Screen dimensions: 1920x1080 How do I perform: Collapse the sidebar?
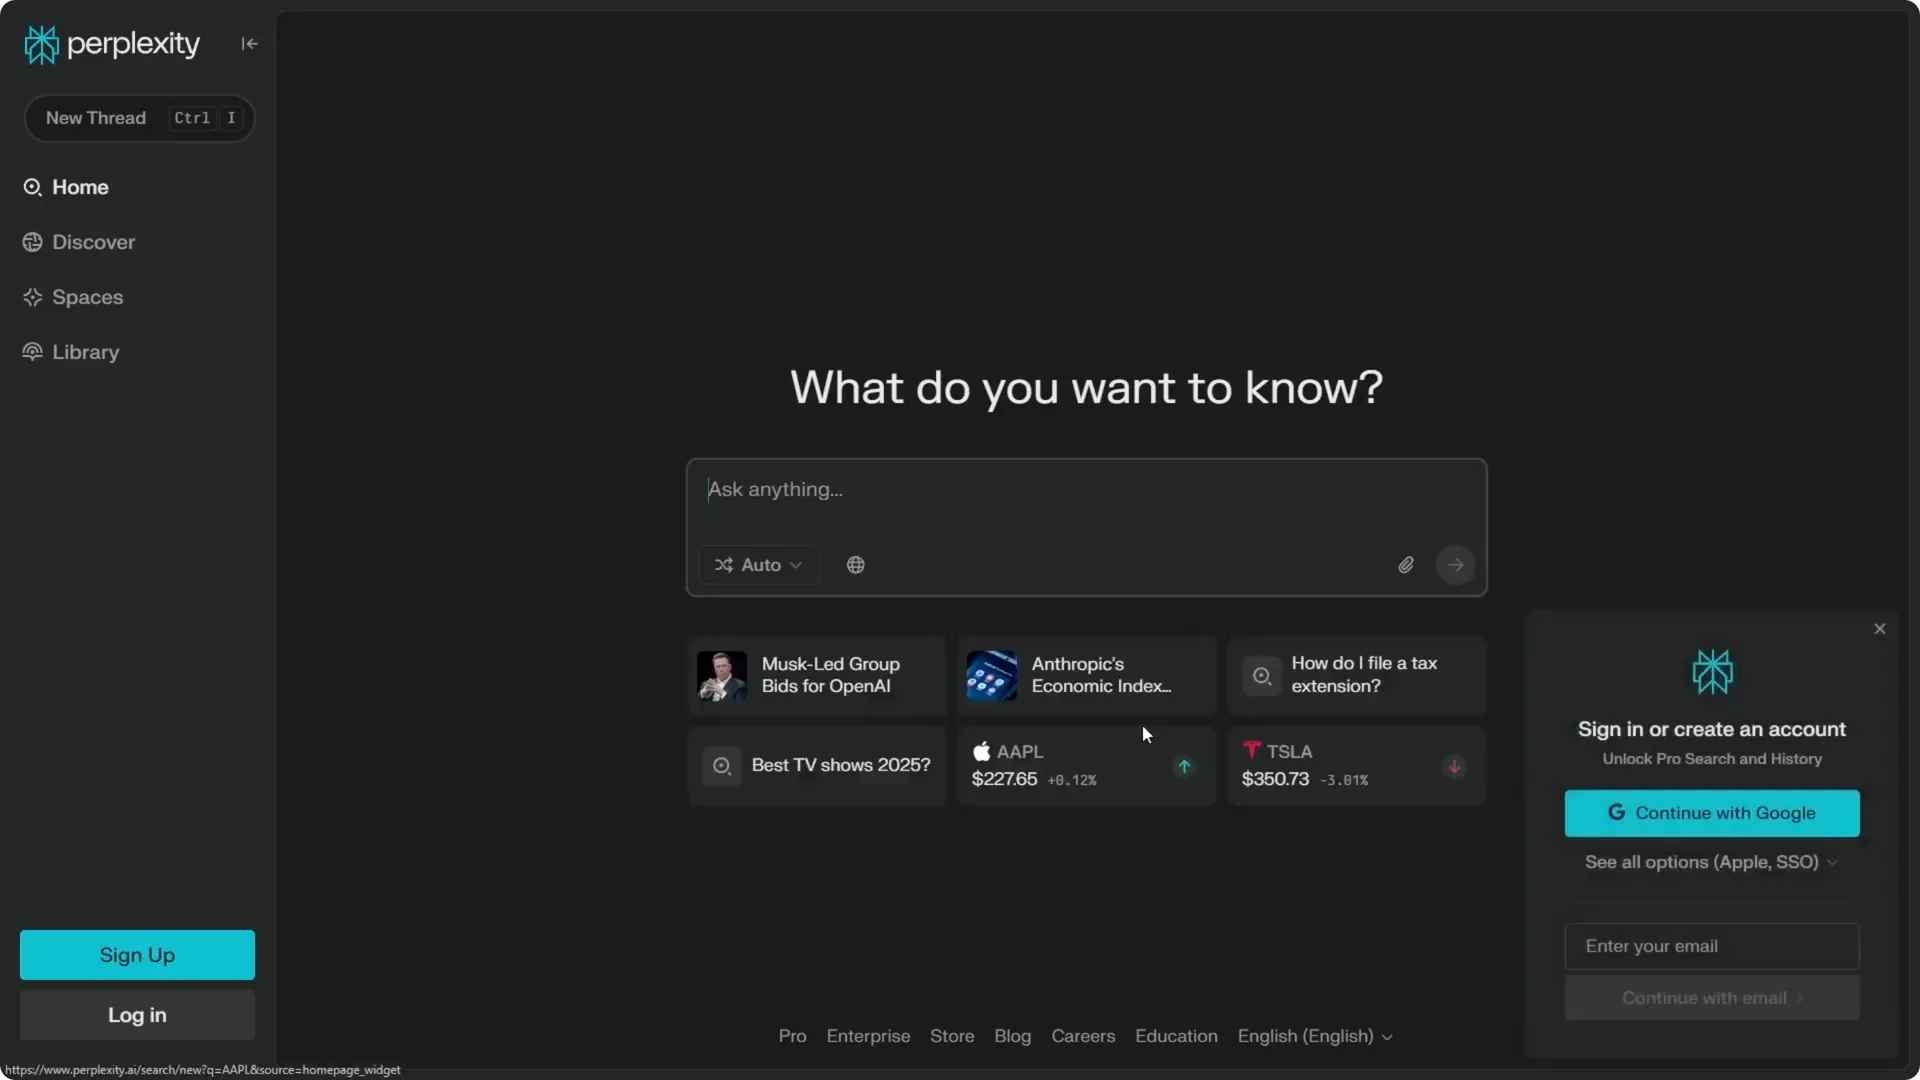[x=249, y=44]
